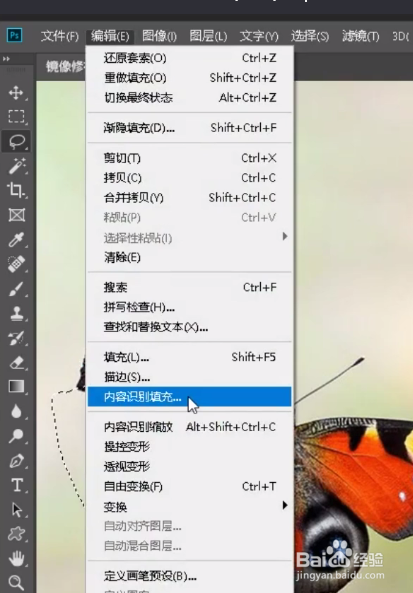The height and width of the screenshot is (593, 413).
Task: Close the open 编辑(E) menu
Action: [x=110, y=36]
